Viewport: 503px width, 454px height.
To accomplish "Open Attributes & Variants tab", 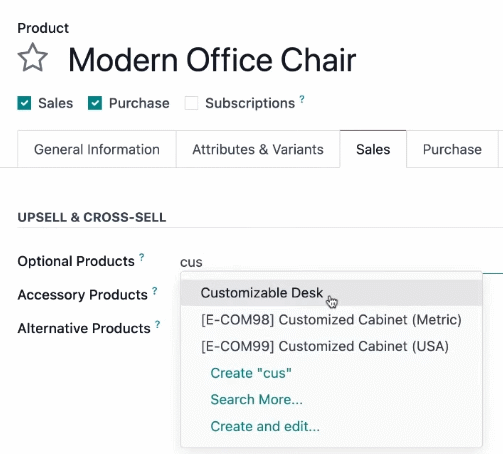I will point(258,149).
